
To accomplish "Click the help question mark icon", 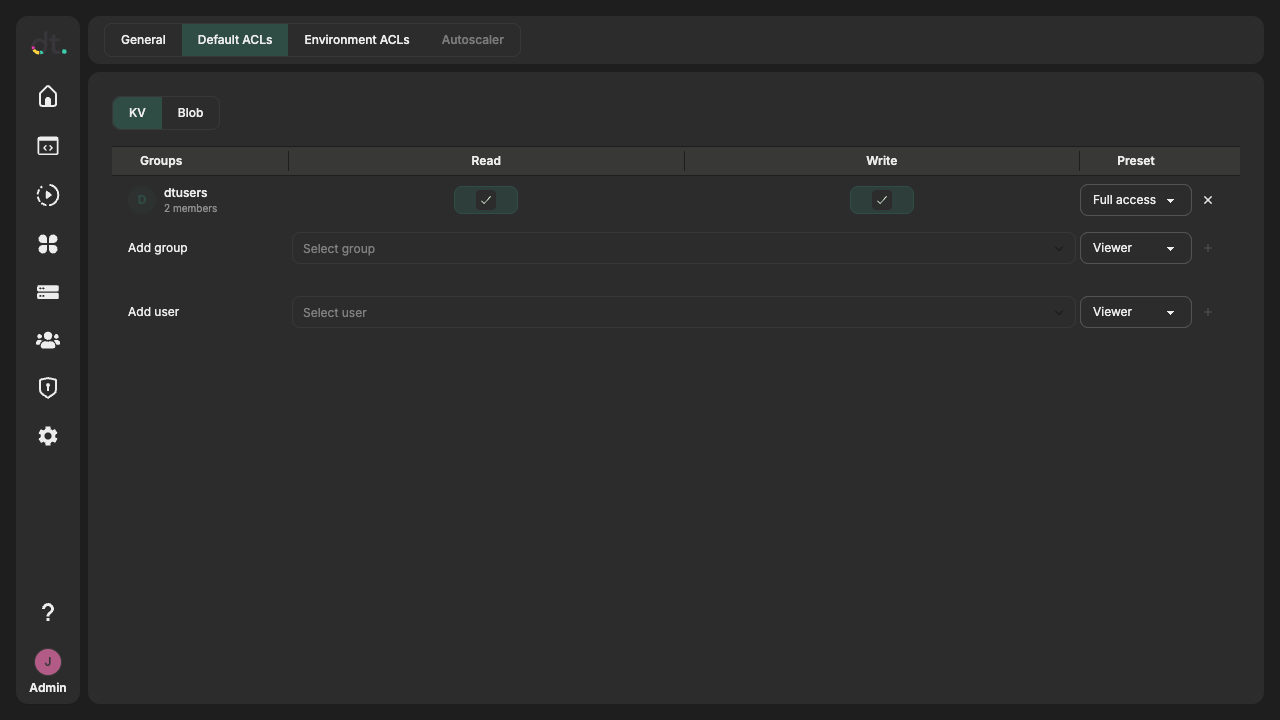I will pyautogui.click(x=48, y=612).
